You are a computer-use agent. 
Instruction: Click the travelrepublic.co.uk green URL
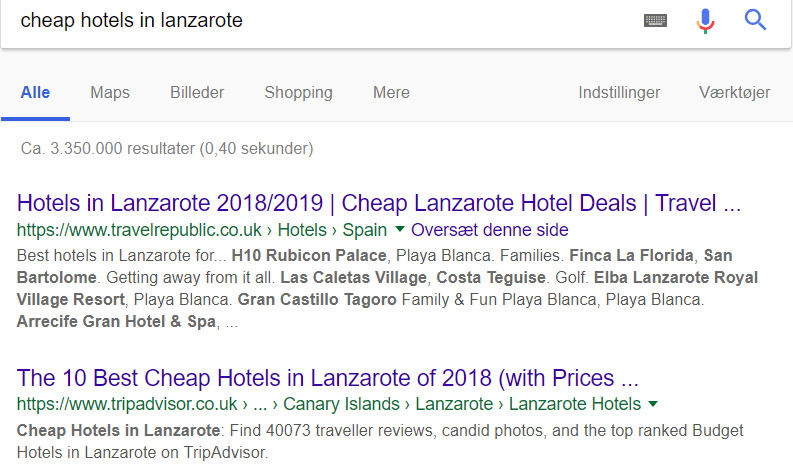point(139,230)
